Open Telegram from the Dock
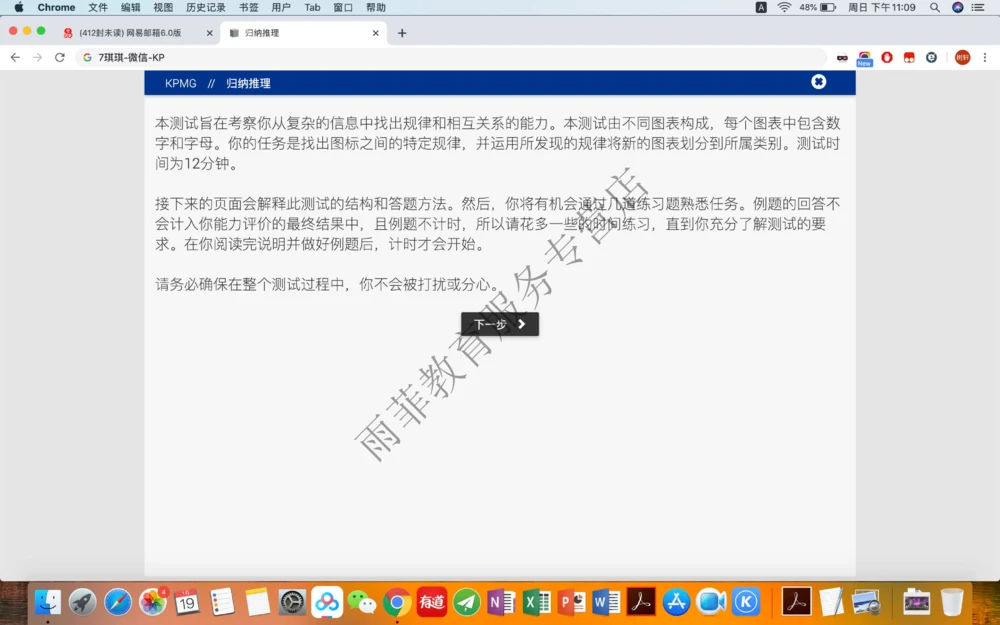The image size is (1000, 625). [x=466, y=602]
